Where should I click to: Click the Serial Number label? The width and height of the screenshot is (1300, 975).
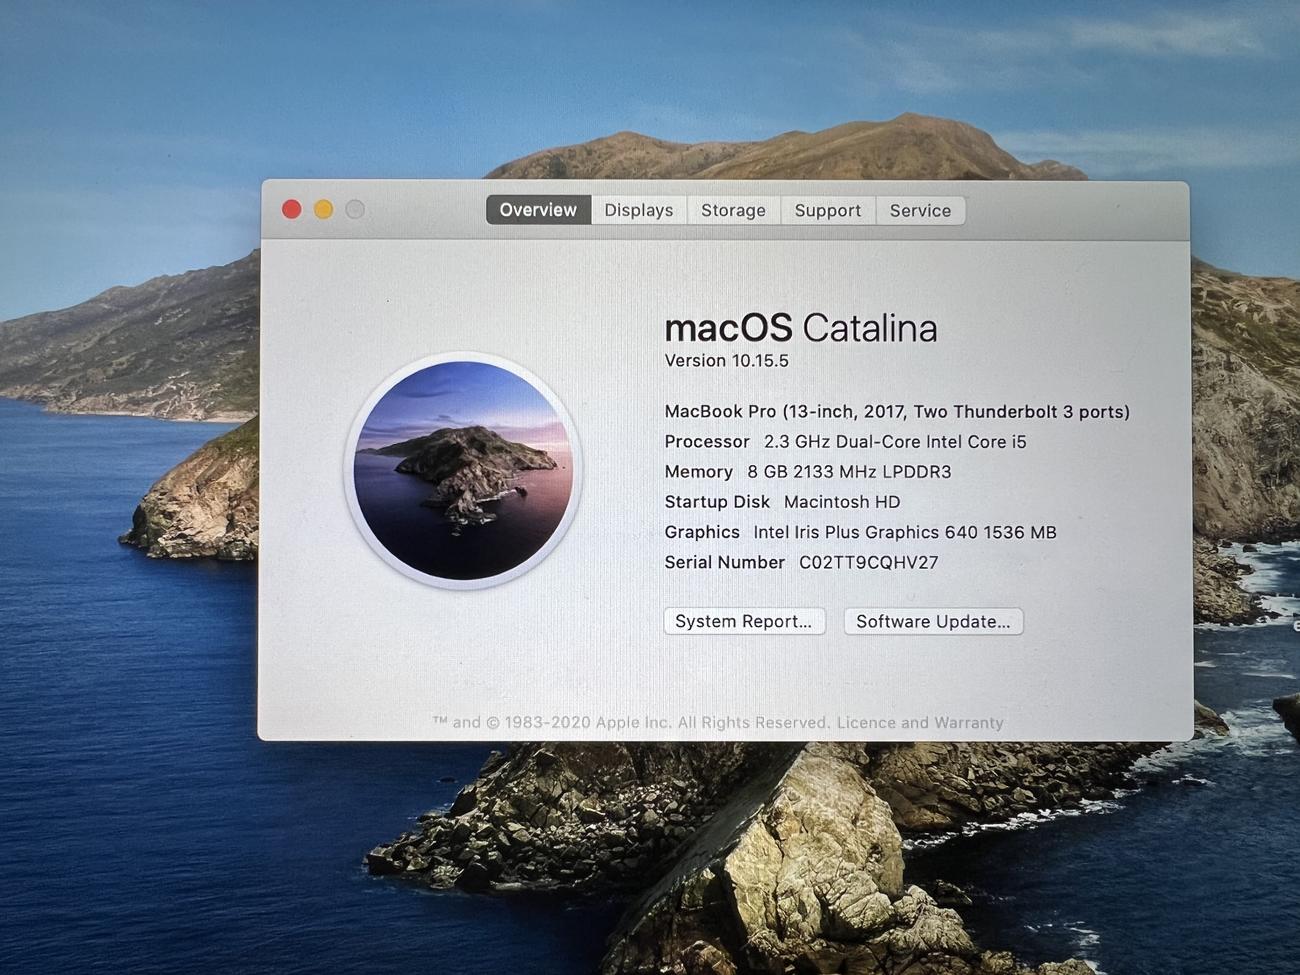tap(725, 562)
